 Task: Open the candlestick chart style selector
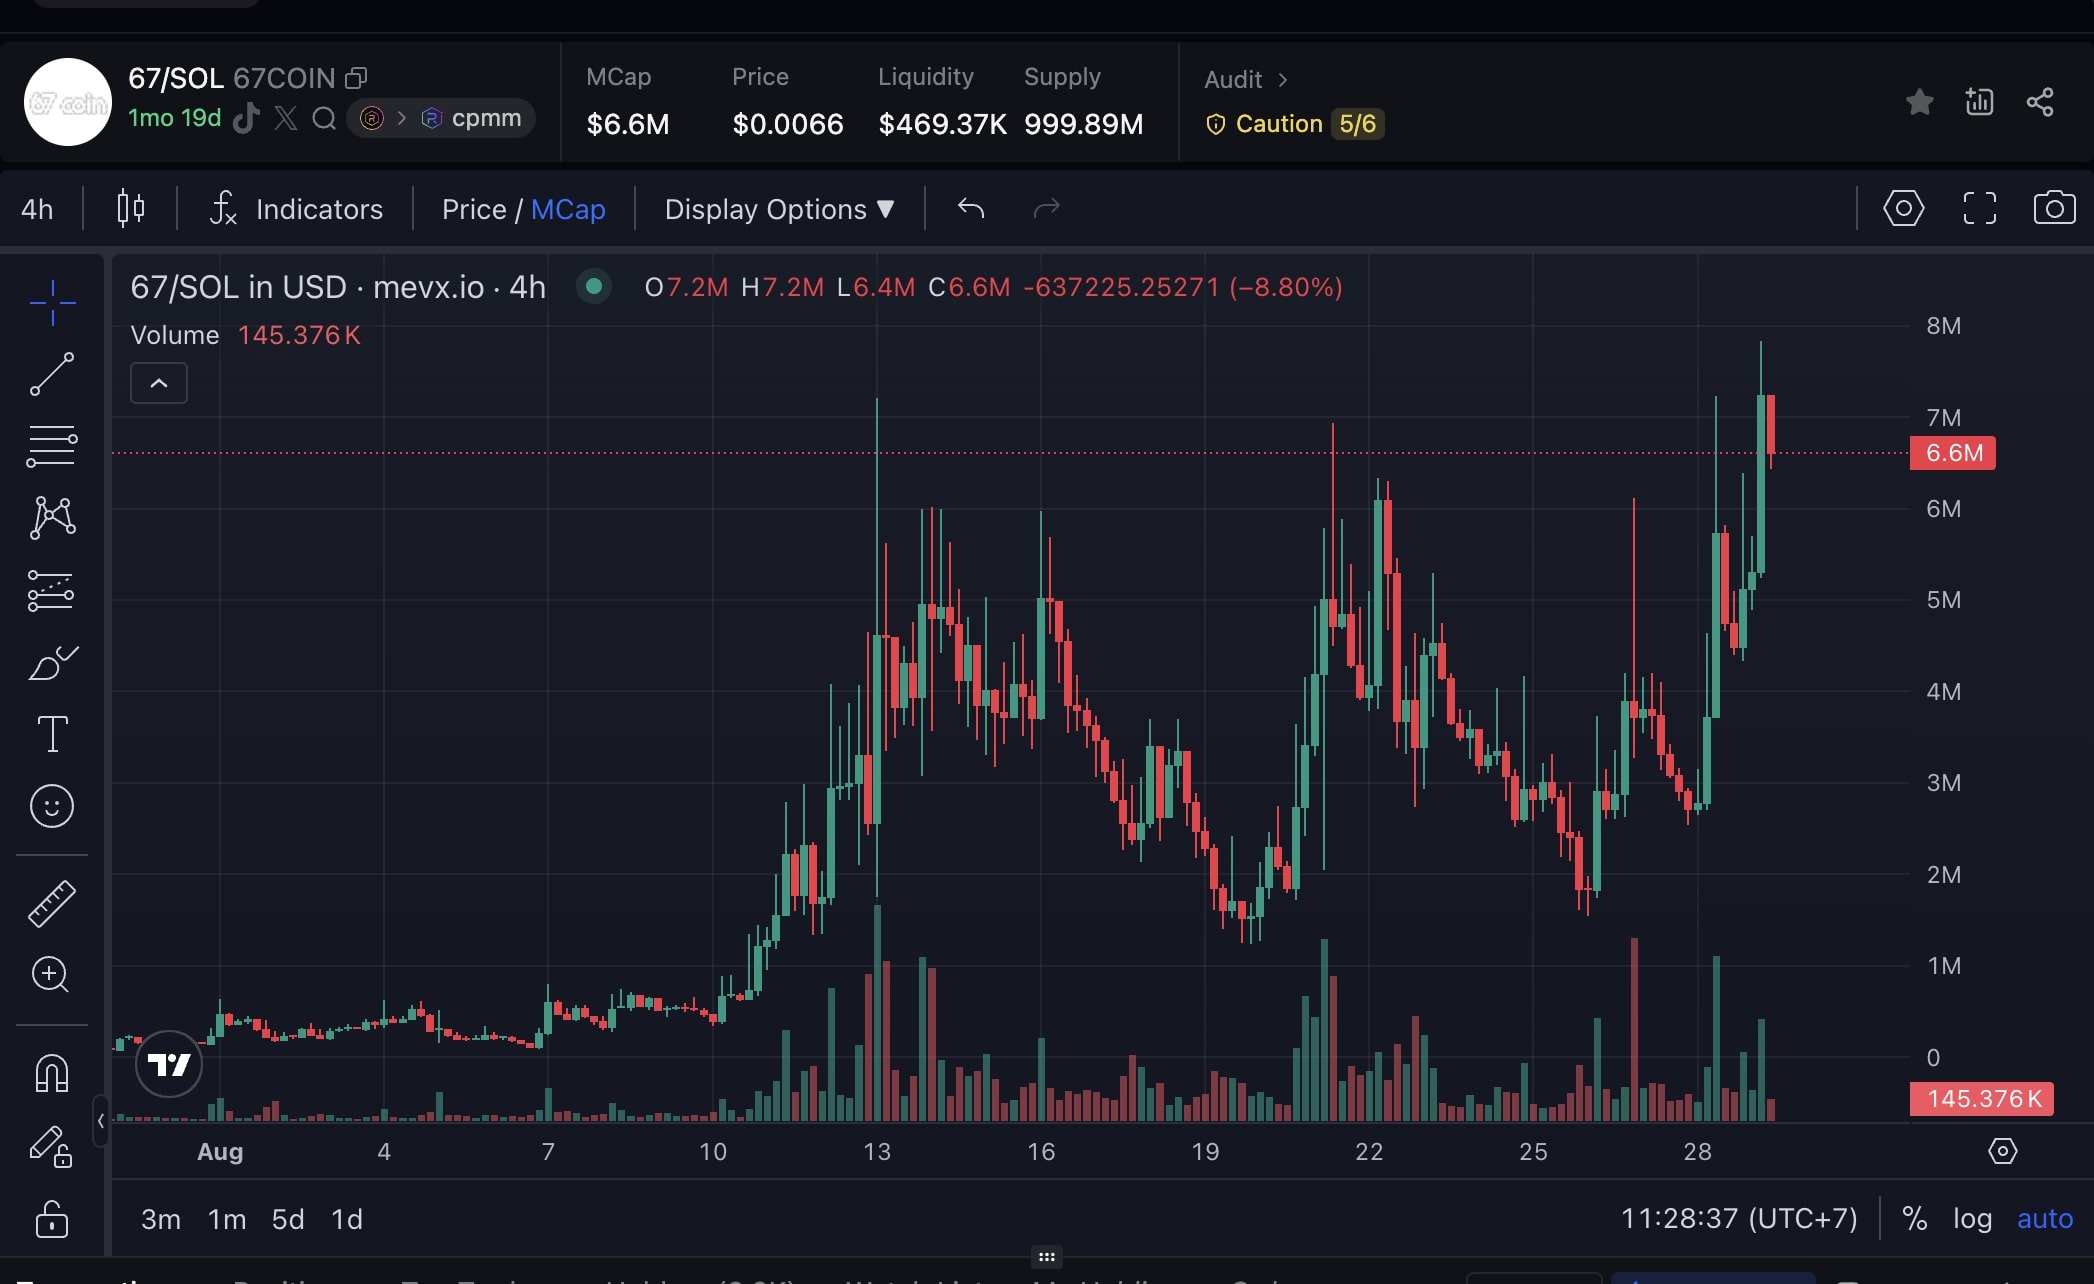131,208
